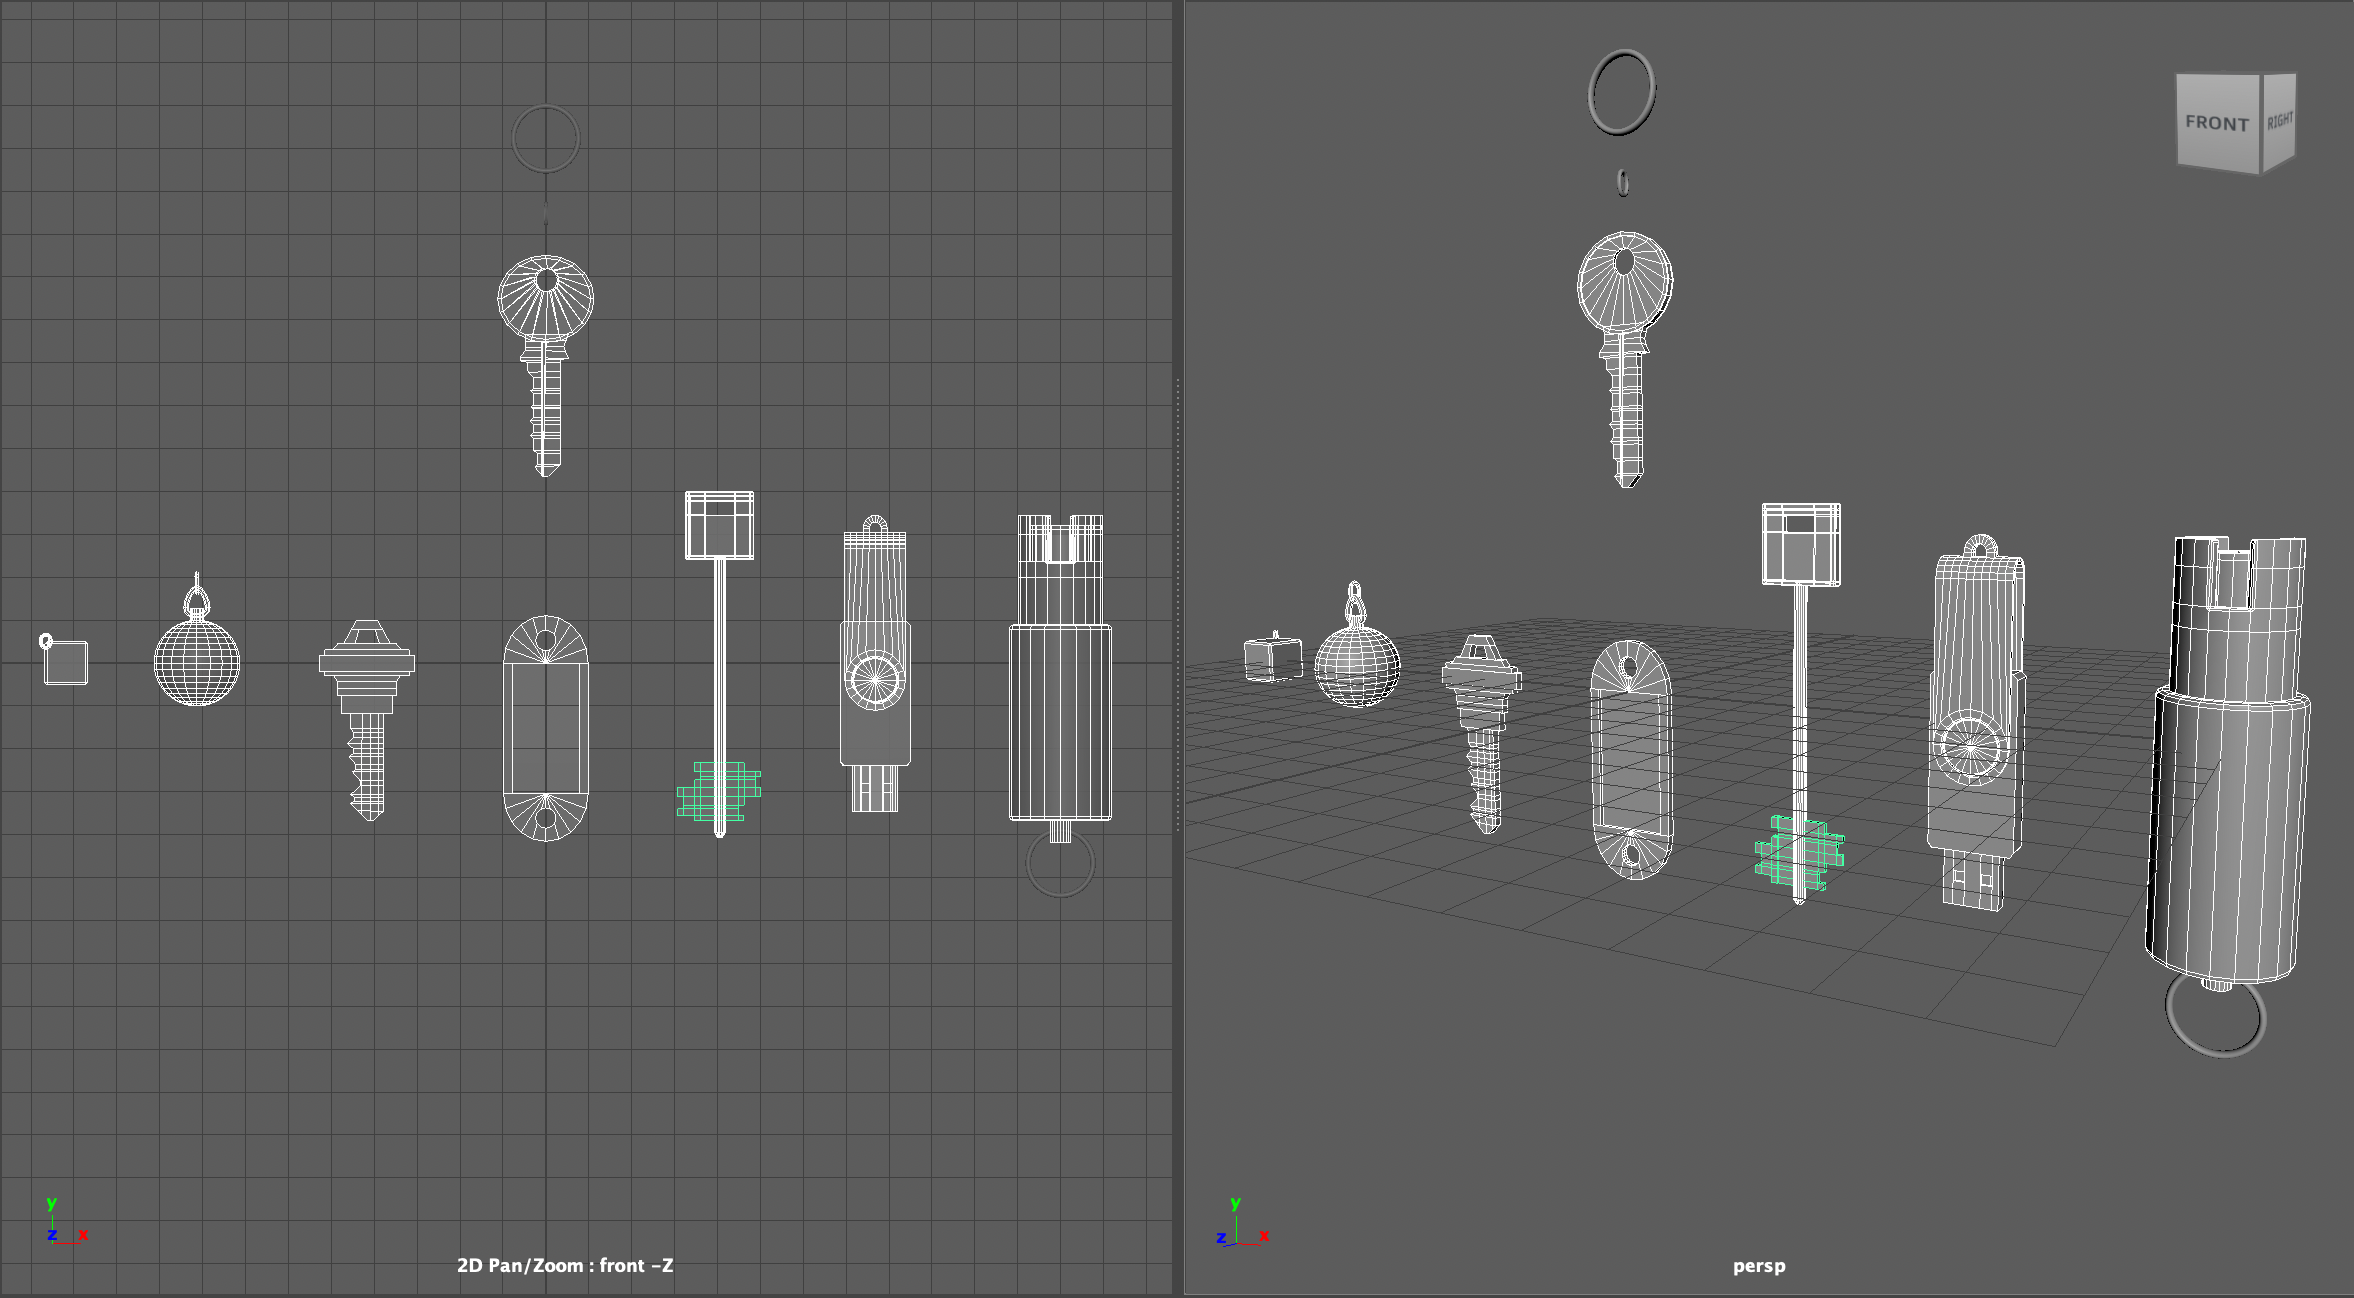Image resolution: width=2354 pixels, height=1298 pixels.
Task: Select the top key ring in persp view
Action: tap(1621, 92)
